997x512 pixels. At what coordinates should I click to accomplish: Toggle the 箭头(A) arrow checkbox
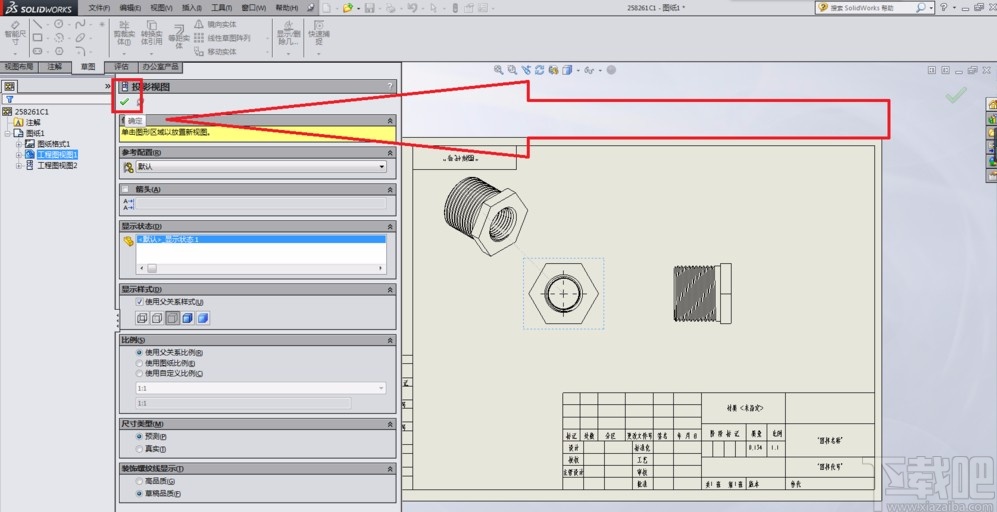click(125, 189)
